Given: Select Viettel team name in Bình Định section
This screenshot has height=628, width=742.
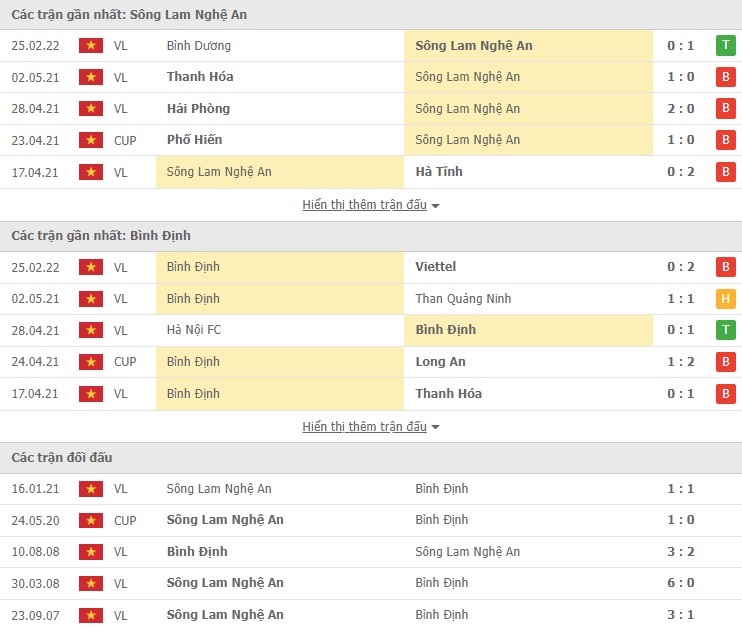Looking at the screenshot, I should tap(435, 267).
